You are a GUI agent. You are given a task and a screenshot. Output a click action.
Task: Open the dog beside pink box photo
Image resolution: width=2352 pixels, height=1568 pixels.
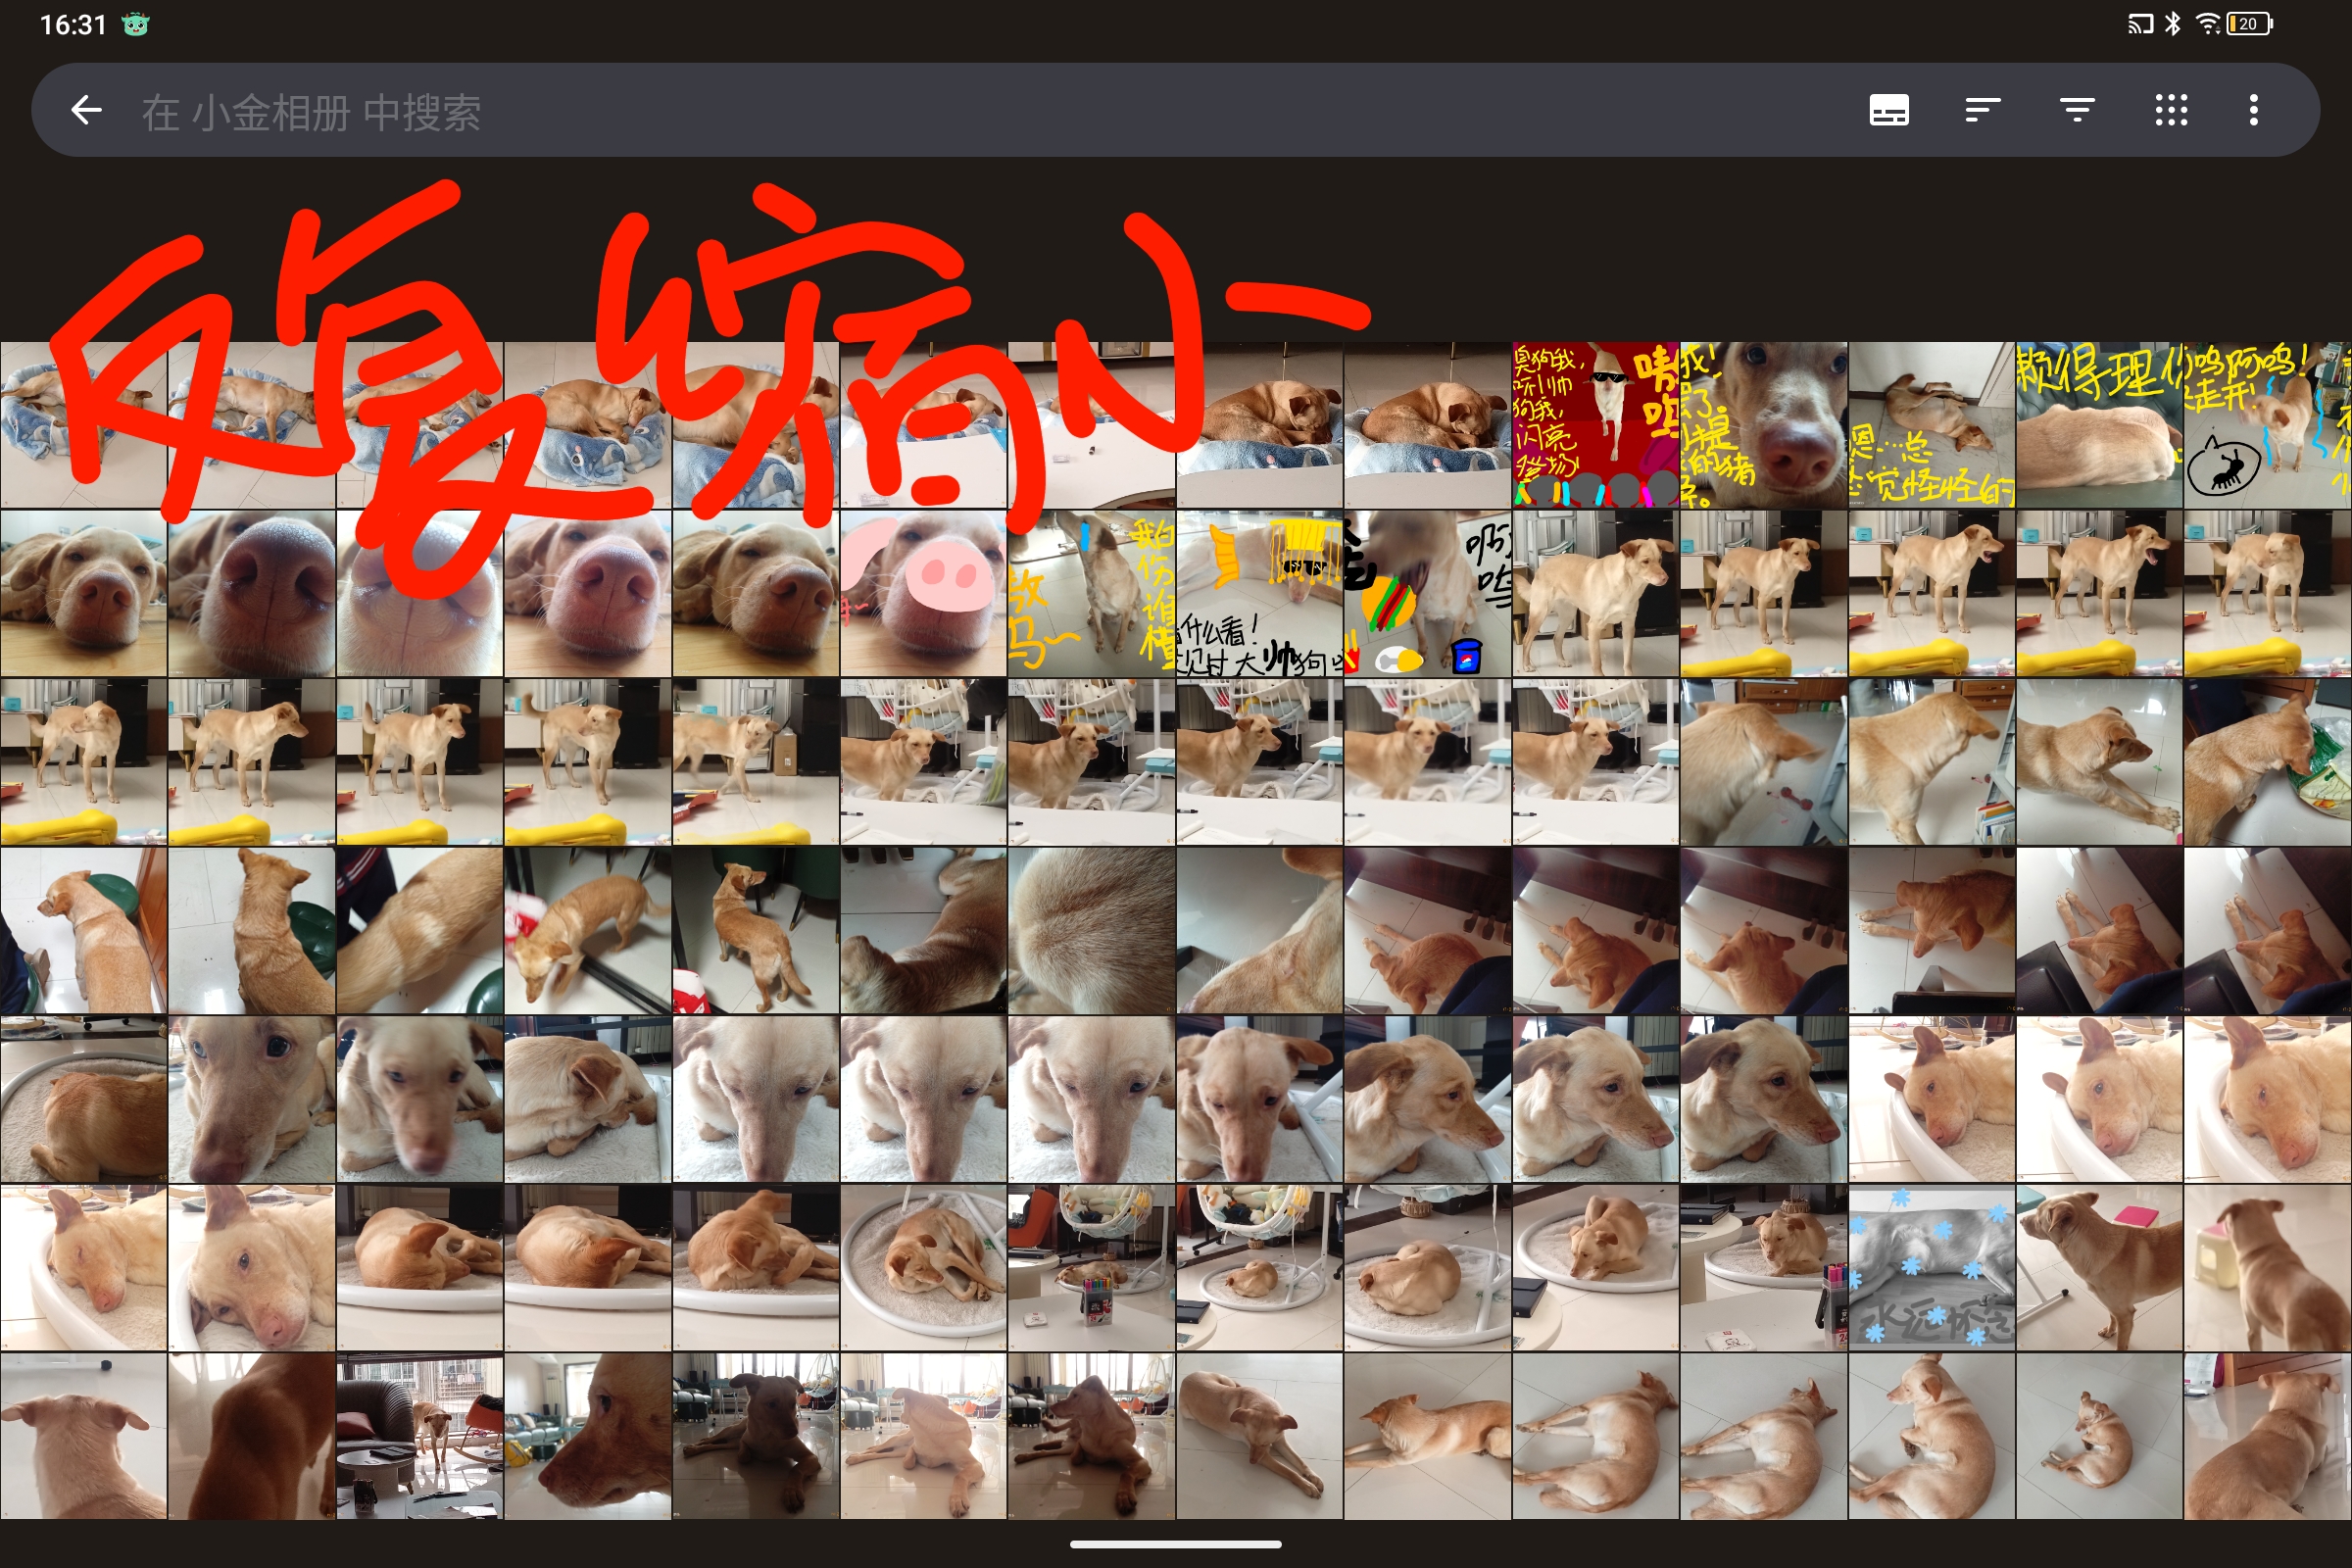pyautogui.click(x=2099, y=1268)
